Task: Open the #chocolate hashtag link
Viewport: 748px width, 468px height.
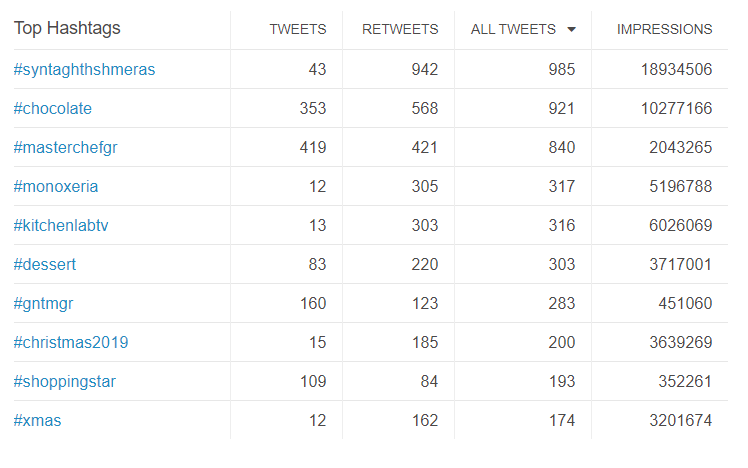Action: click(x=53, y=109)
